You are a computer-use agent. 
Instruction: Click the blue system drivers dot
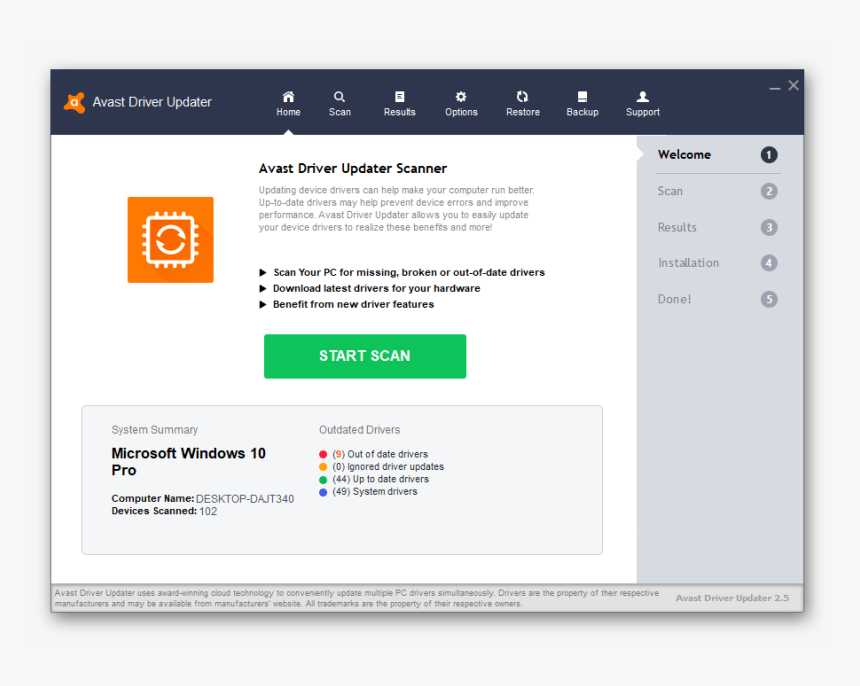[x=323, y=492]
